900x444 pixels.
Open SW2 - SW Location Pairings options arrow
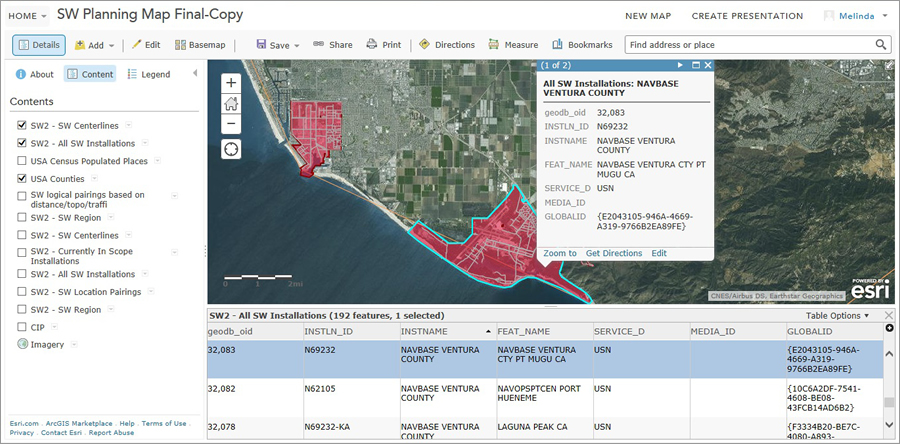click(x=150, y=291)
